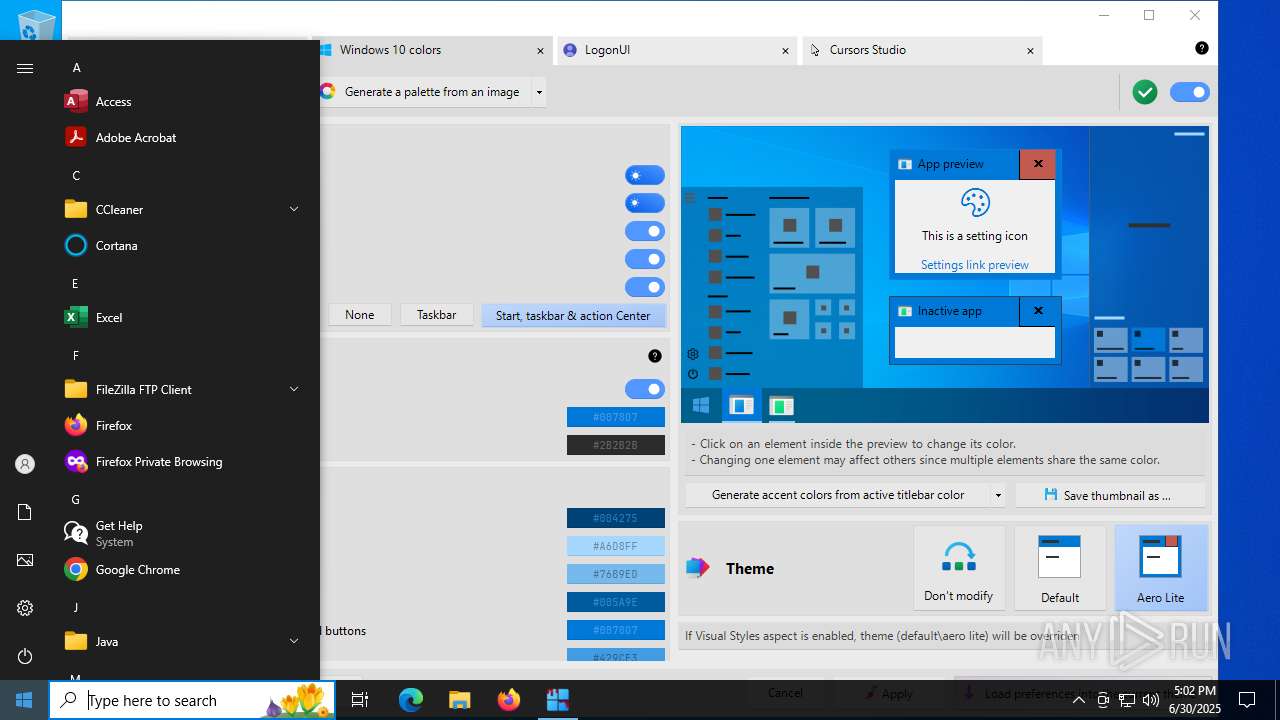Show hidden system tray icons

pyautogui.click(x=1078, y=700)
